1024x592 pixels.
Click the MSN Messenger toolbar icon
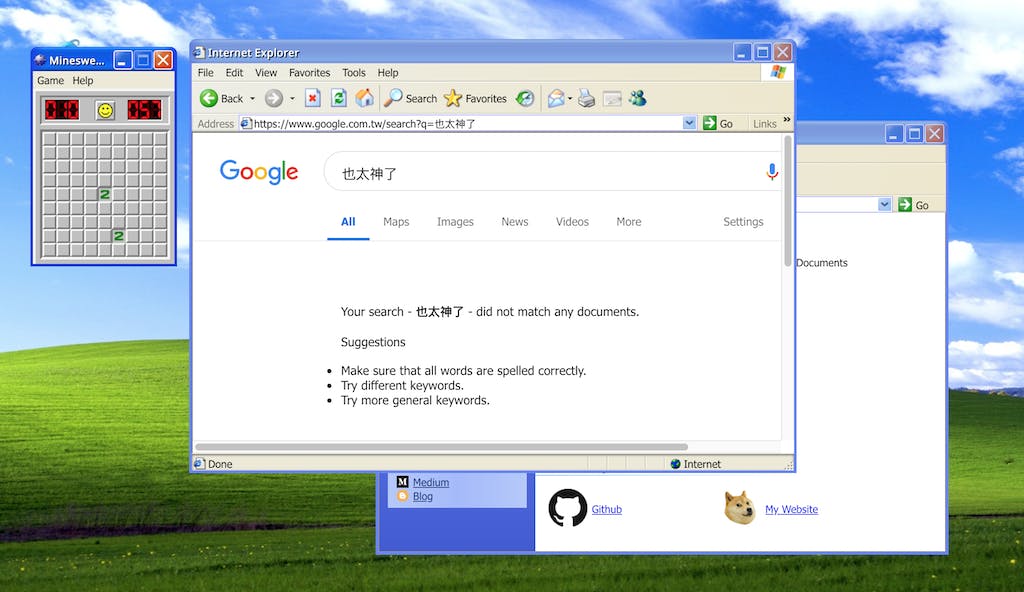pos(637,98)
